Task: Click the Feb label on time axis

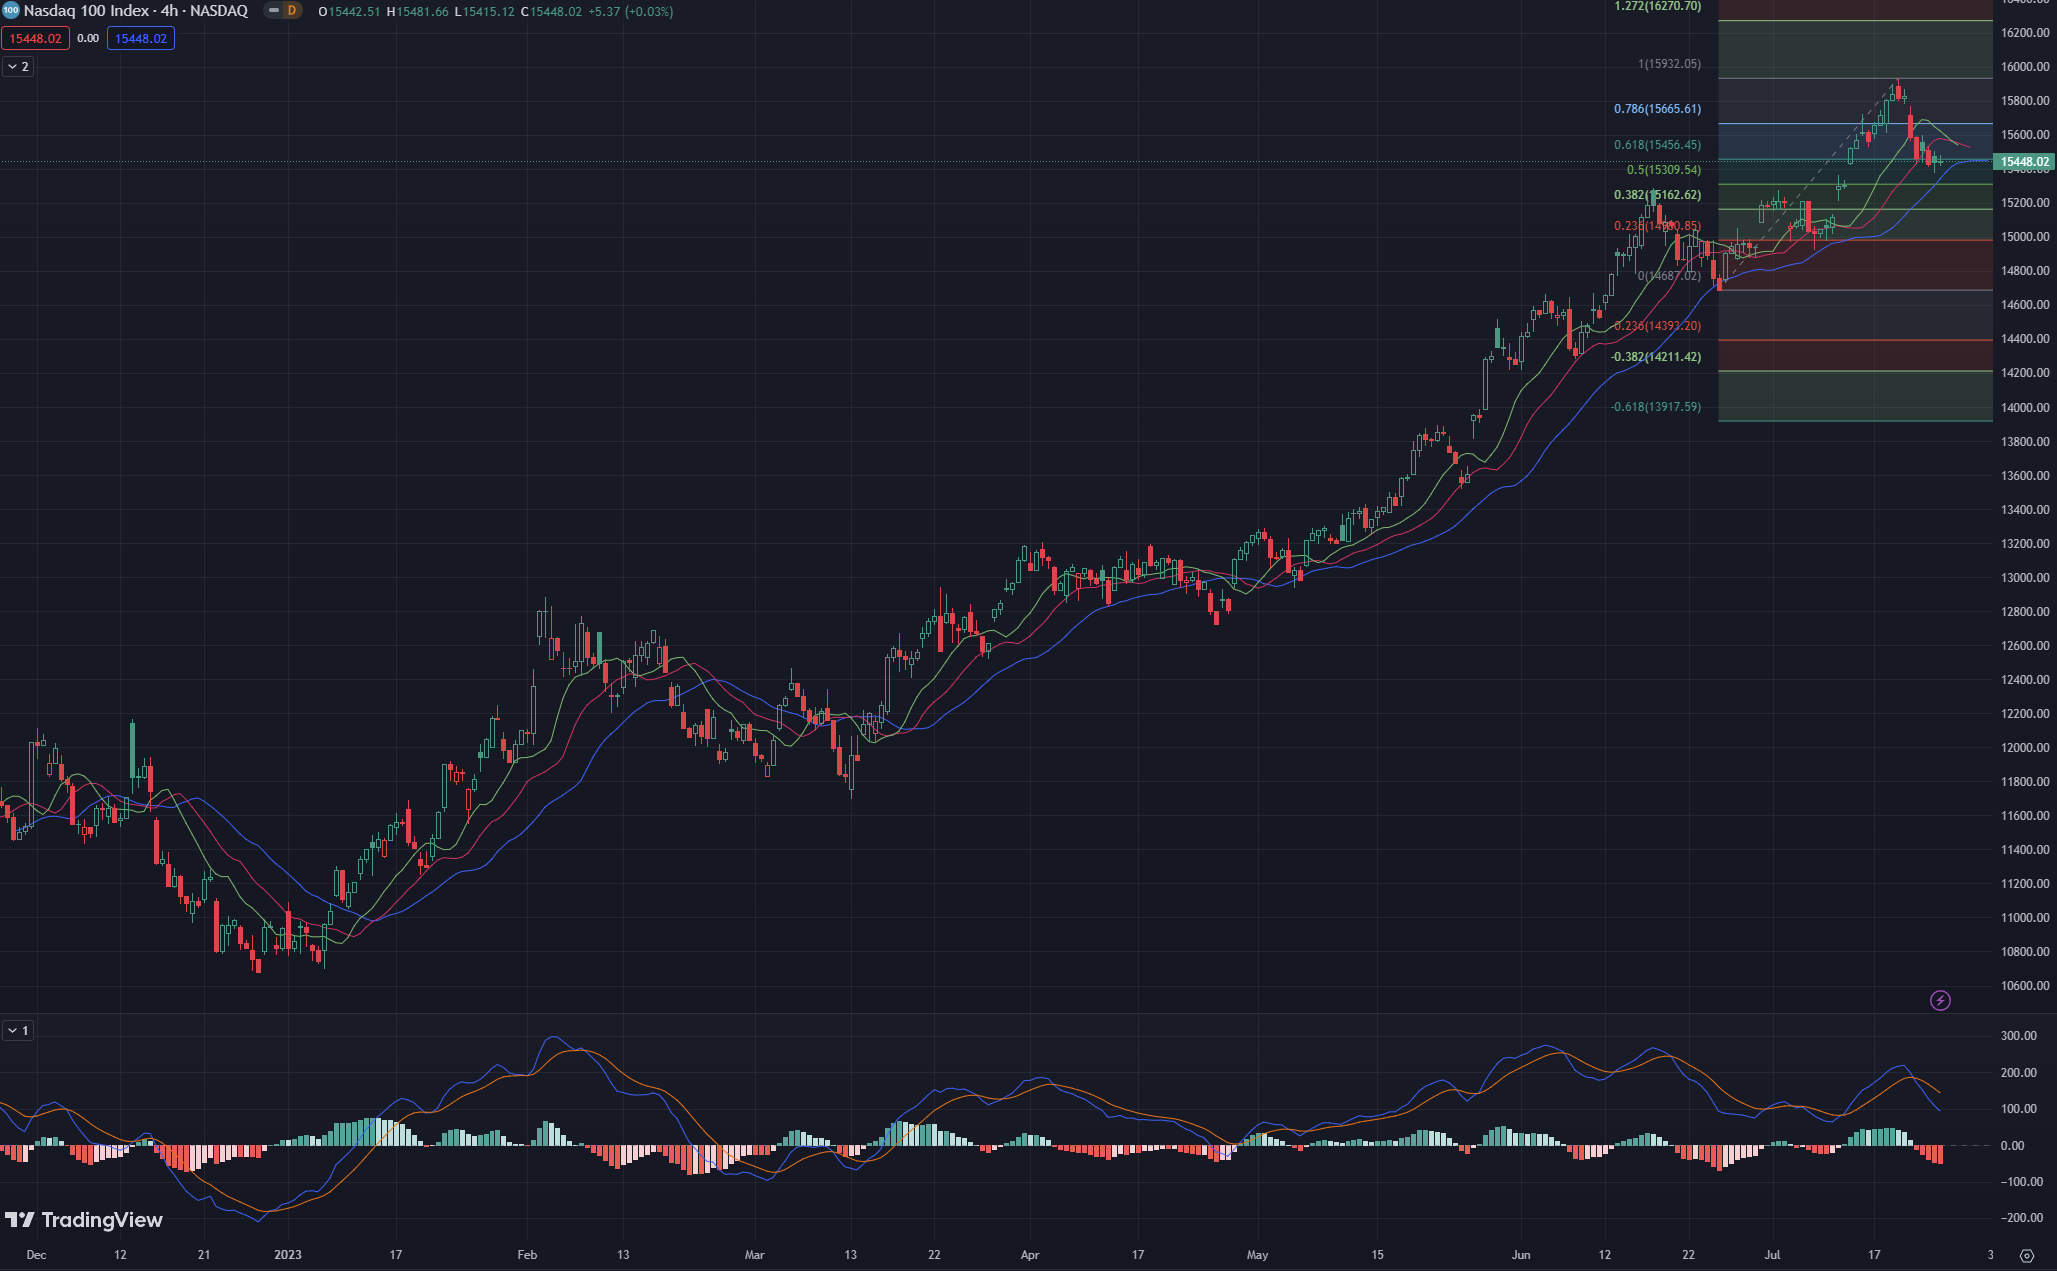Action: pos(527,1255)
